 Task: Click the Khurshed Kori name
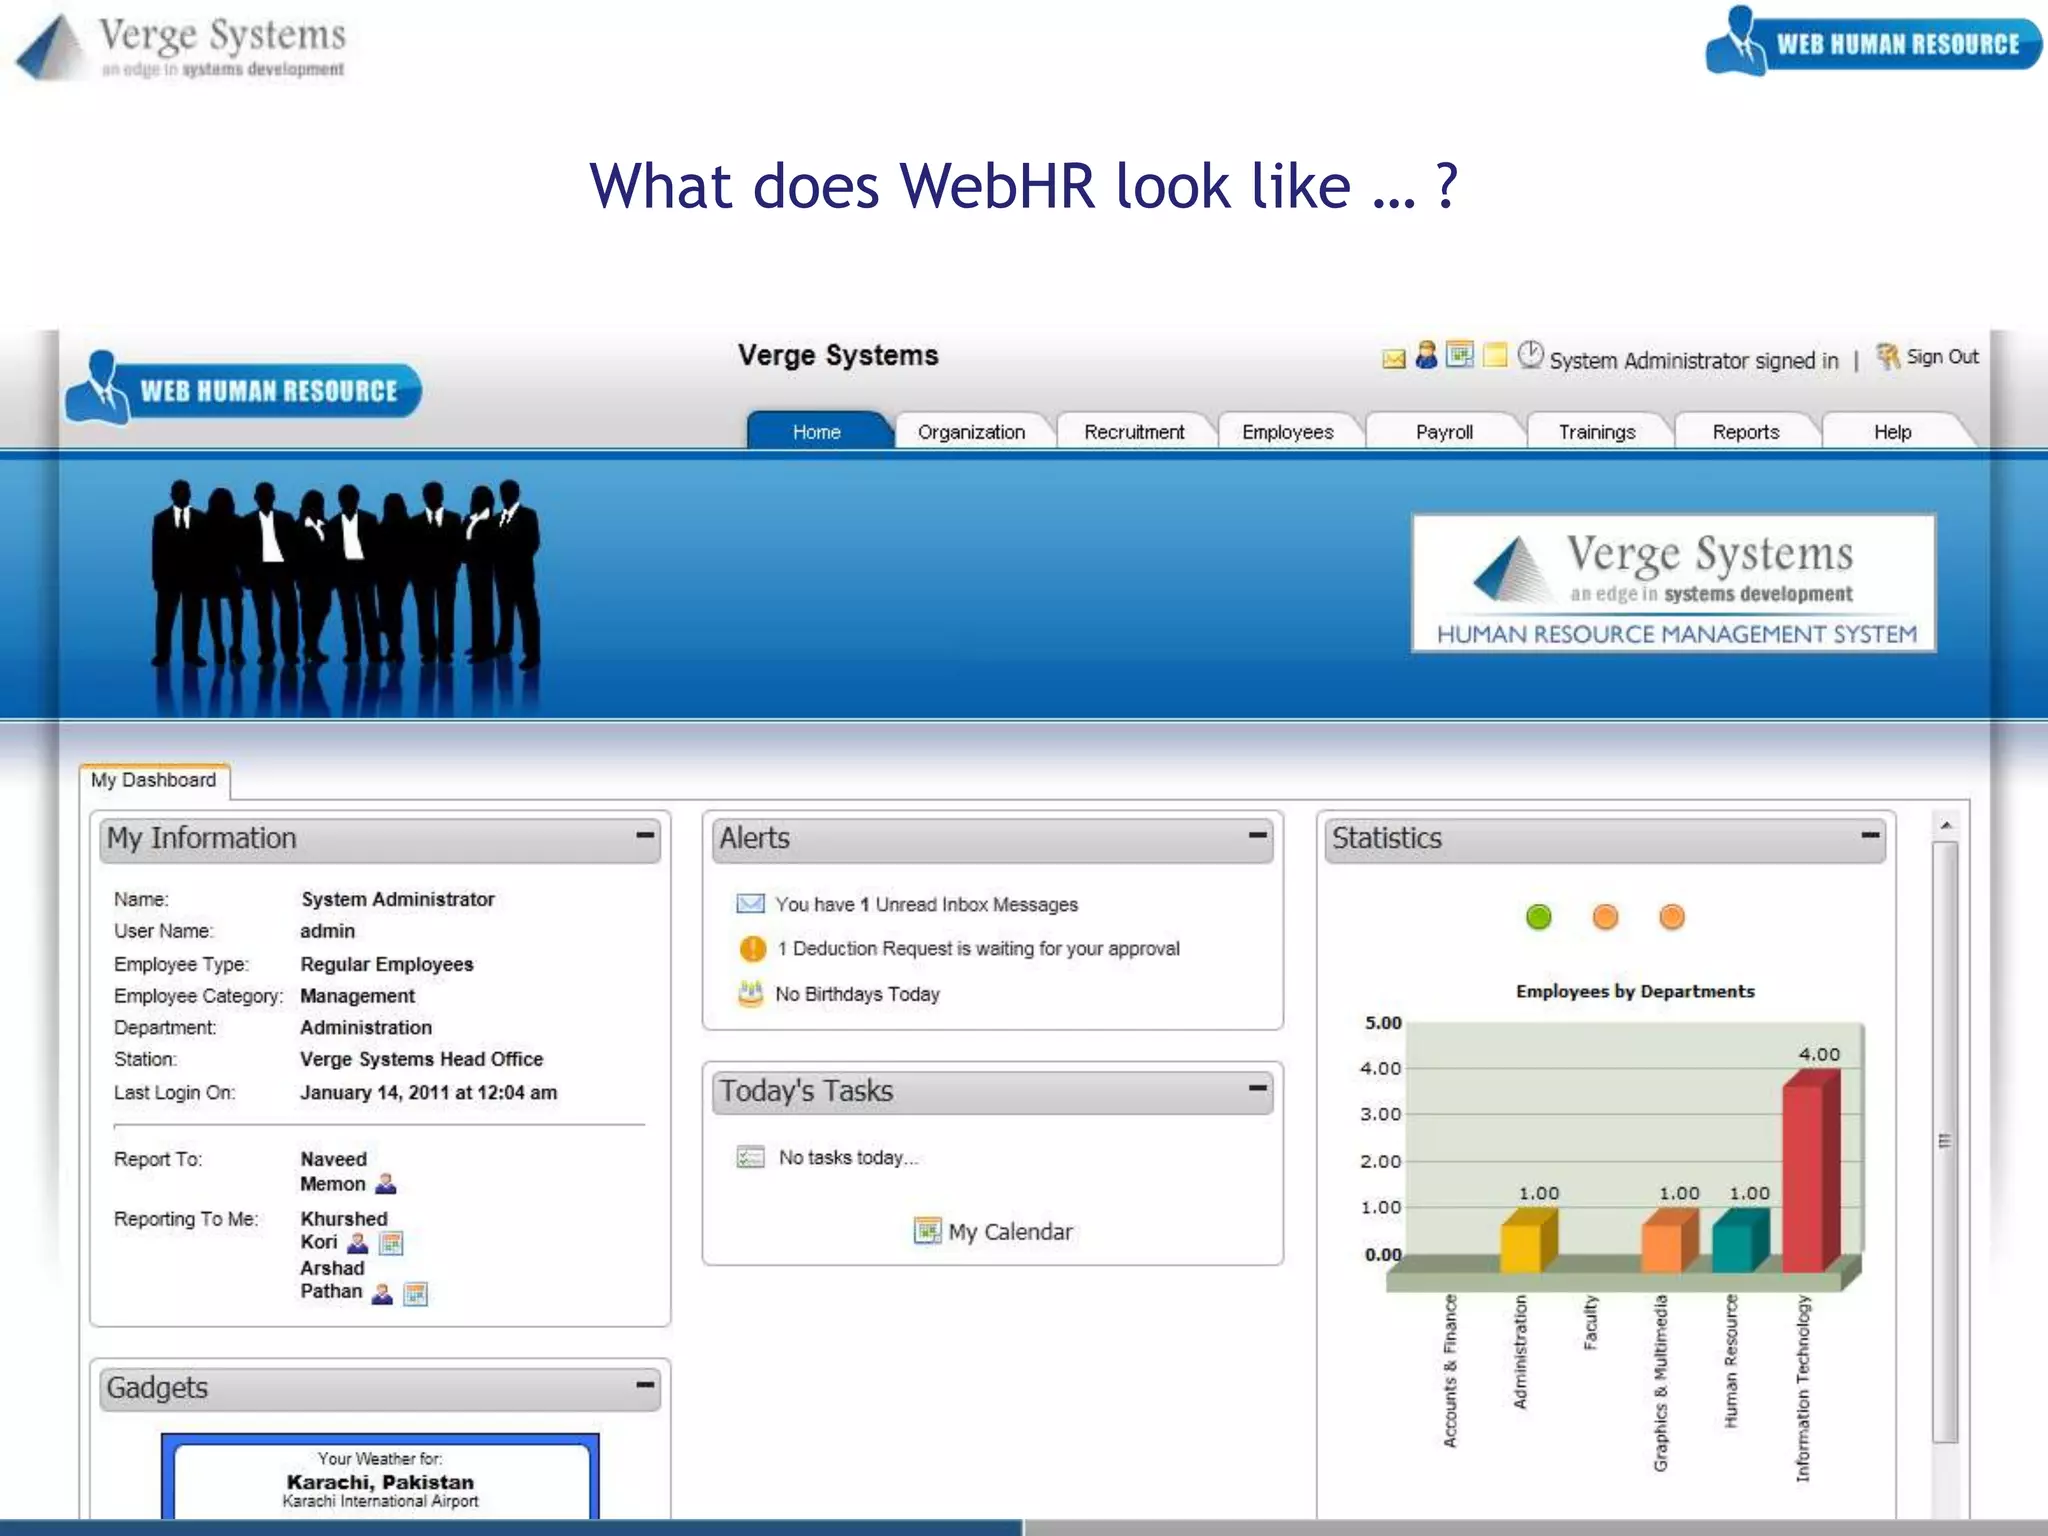click(343, 1230)
